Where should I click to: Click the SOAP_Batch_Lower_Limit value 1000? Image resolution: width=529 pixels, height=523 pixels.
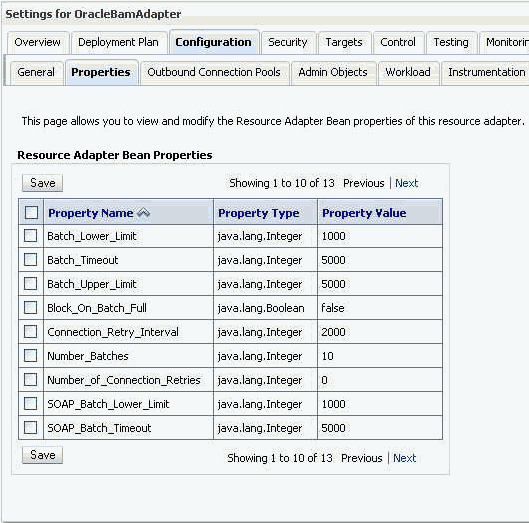[333, 404]
